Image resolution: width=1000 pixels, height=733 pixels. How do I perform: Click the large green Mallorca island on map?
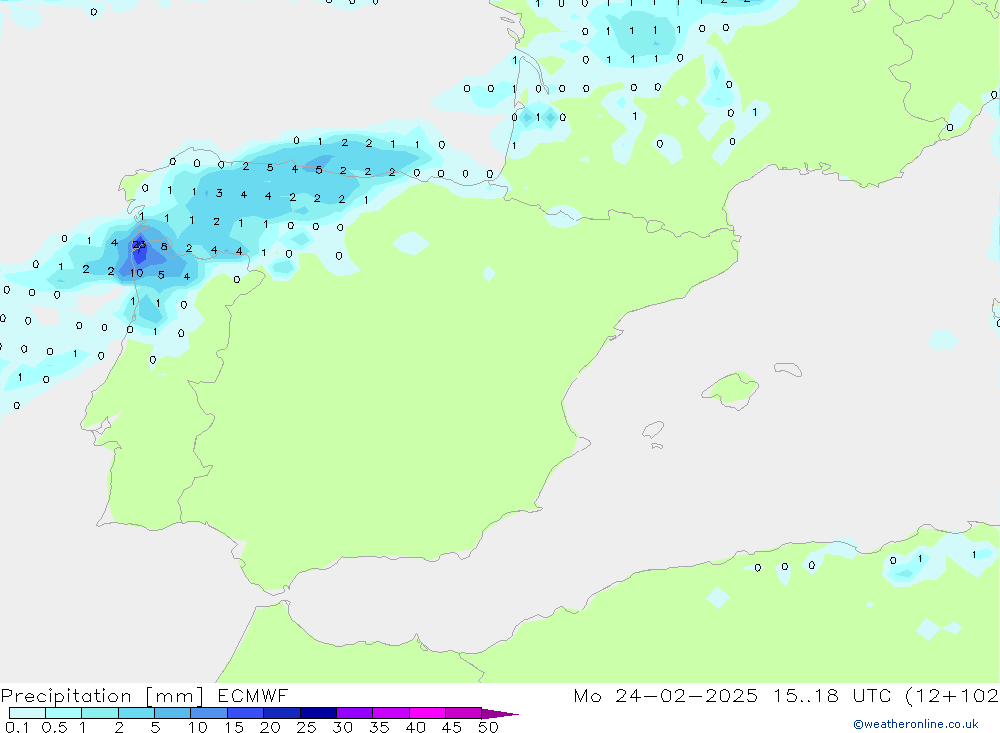pyautogui.click(x=731, y=388)
